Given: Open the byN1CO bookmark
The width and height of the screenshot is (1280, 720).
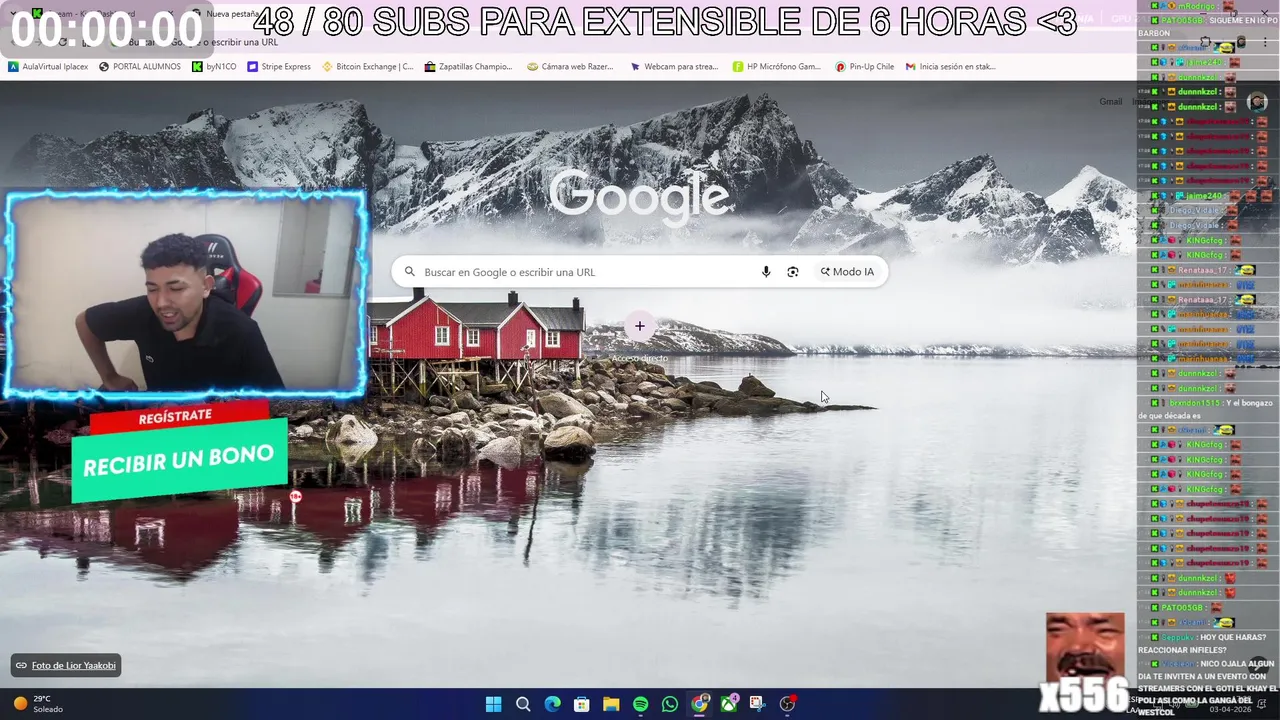Looking at the screenshot, I should [214, 67].
